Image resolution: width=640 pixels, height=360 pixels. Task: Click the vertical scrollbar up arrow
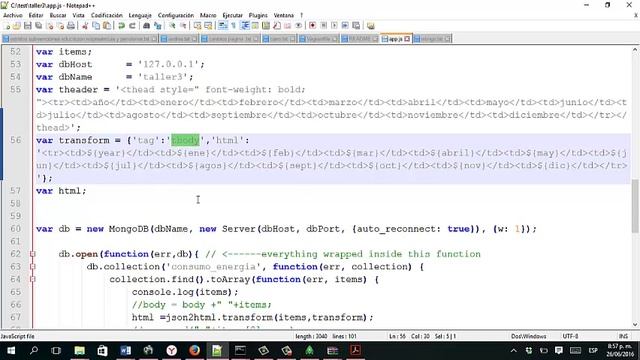pyautogui.click(x=635, y=50)
